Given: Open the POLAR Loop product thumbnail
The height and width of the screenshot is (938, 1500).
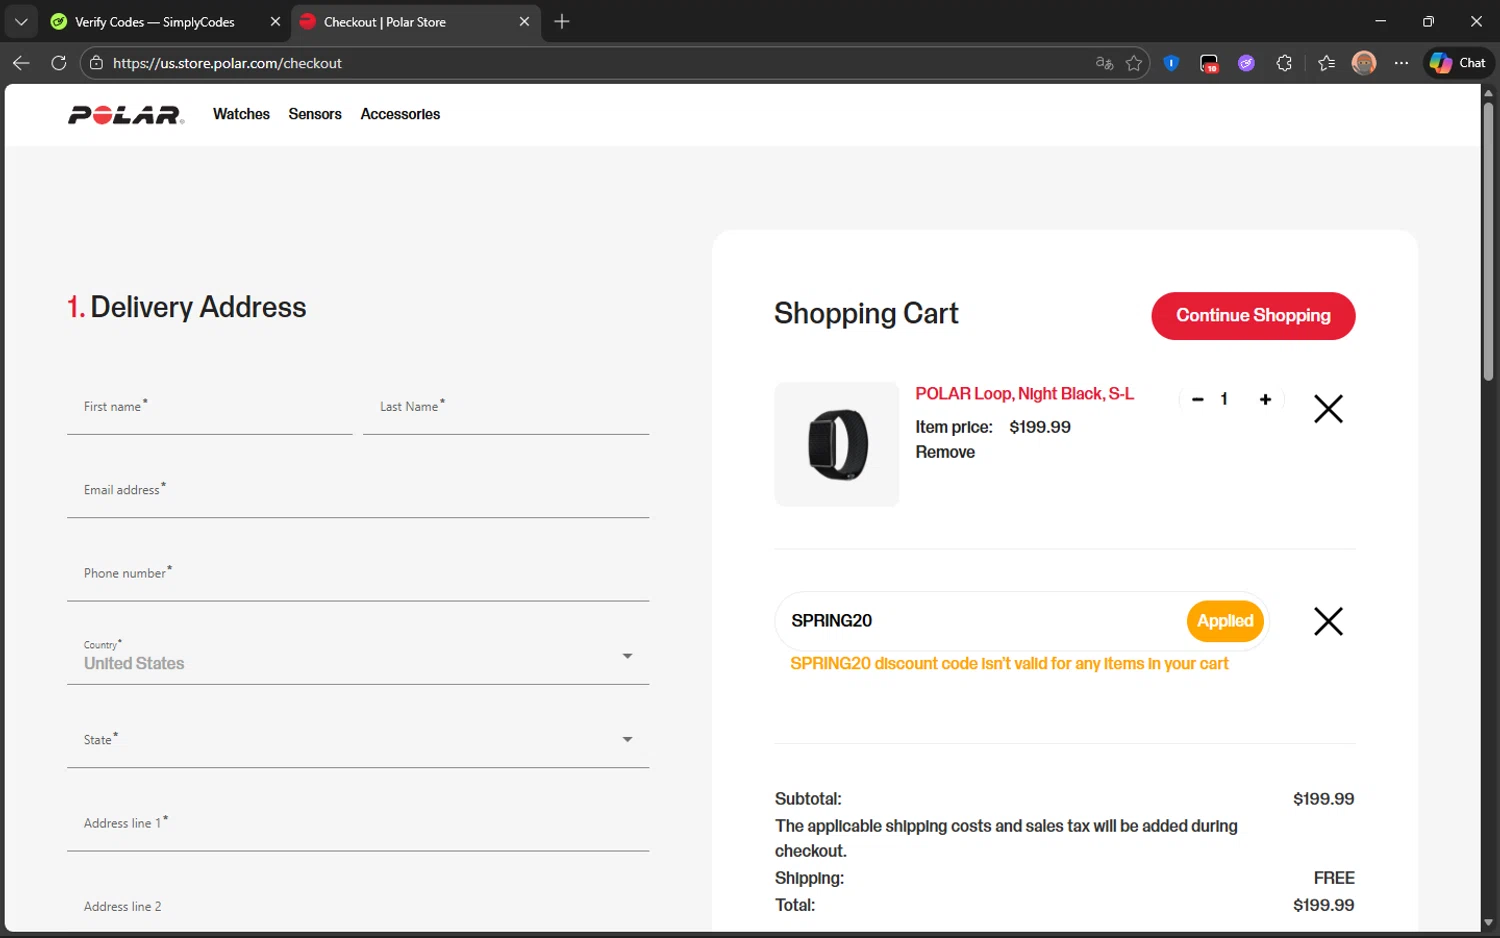Looking at the screenshot, I should (837, 444).
